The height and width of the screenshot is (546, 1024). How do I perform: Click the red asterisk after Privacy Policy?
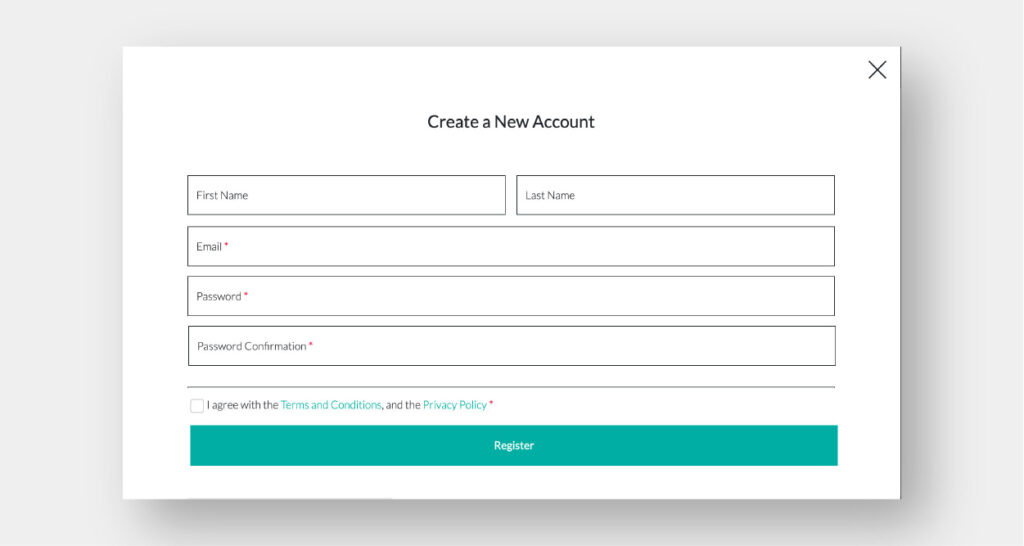pyautogui.click(x=491, y=404)
